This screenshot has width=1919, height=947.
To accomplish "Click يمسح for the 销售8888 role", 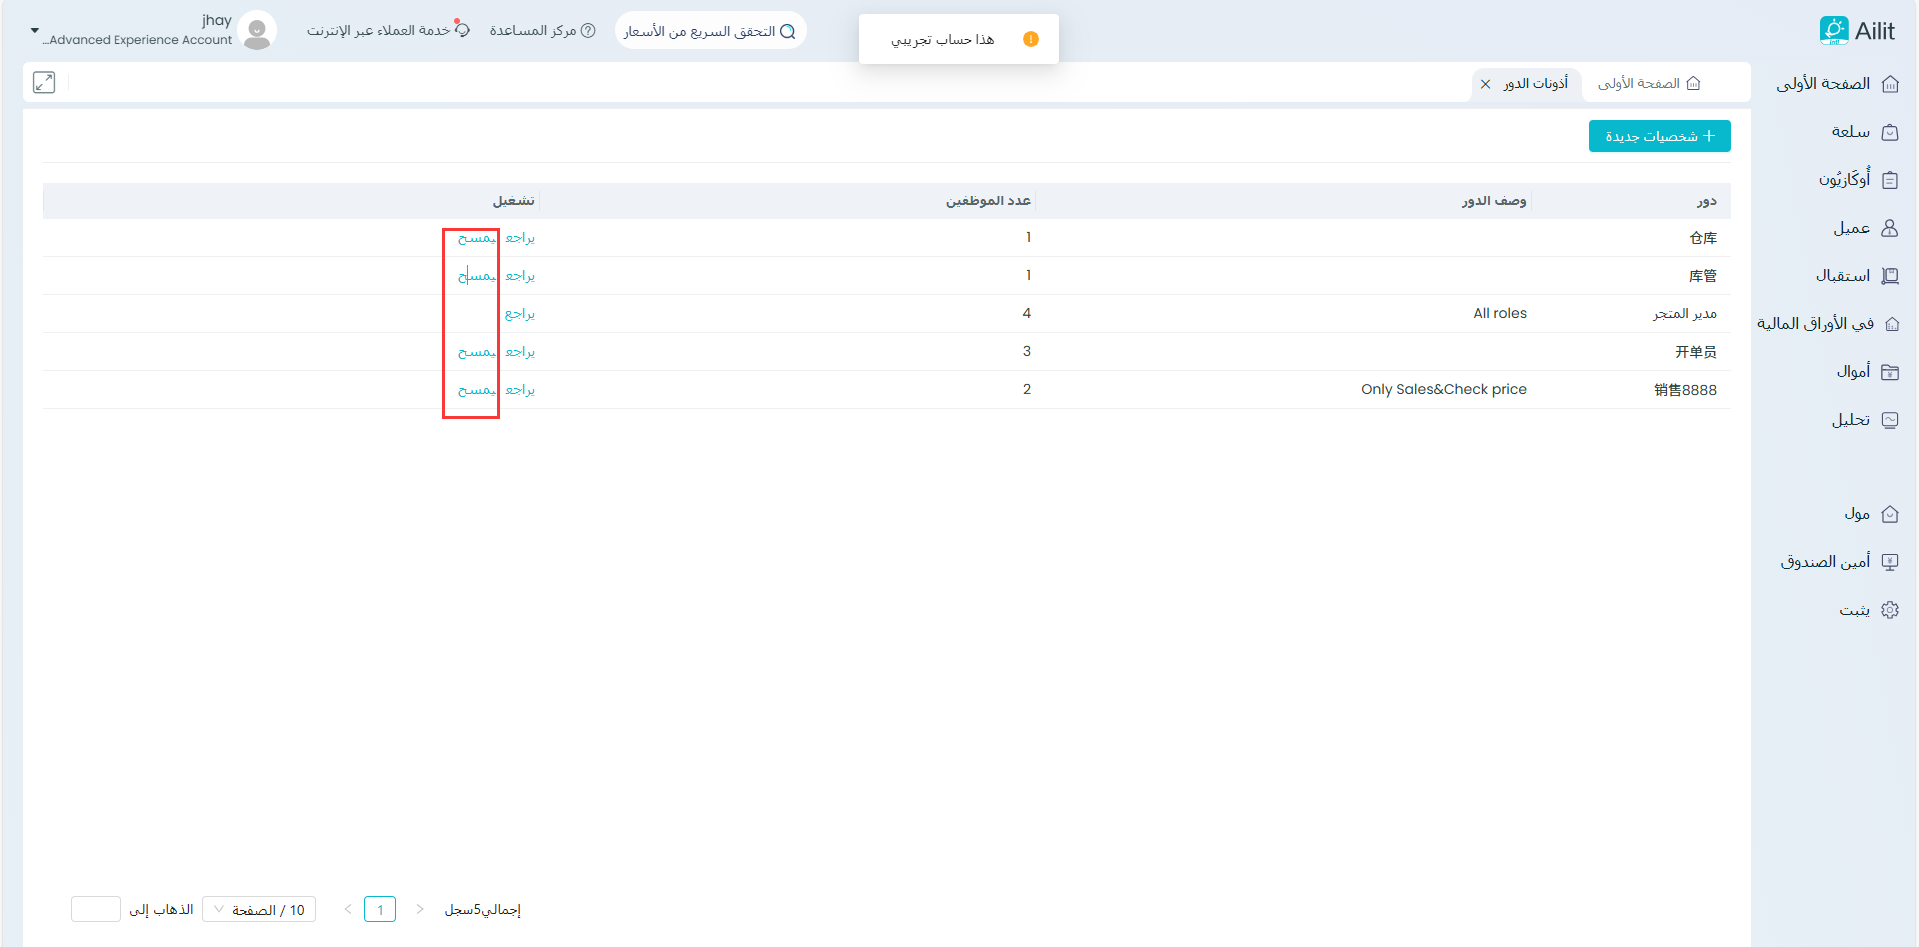I will pos(476,390).
